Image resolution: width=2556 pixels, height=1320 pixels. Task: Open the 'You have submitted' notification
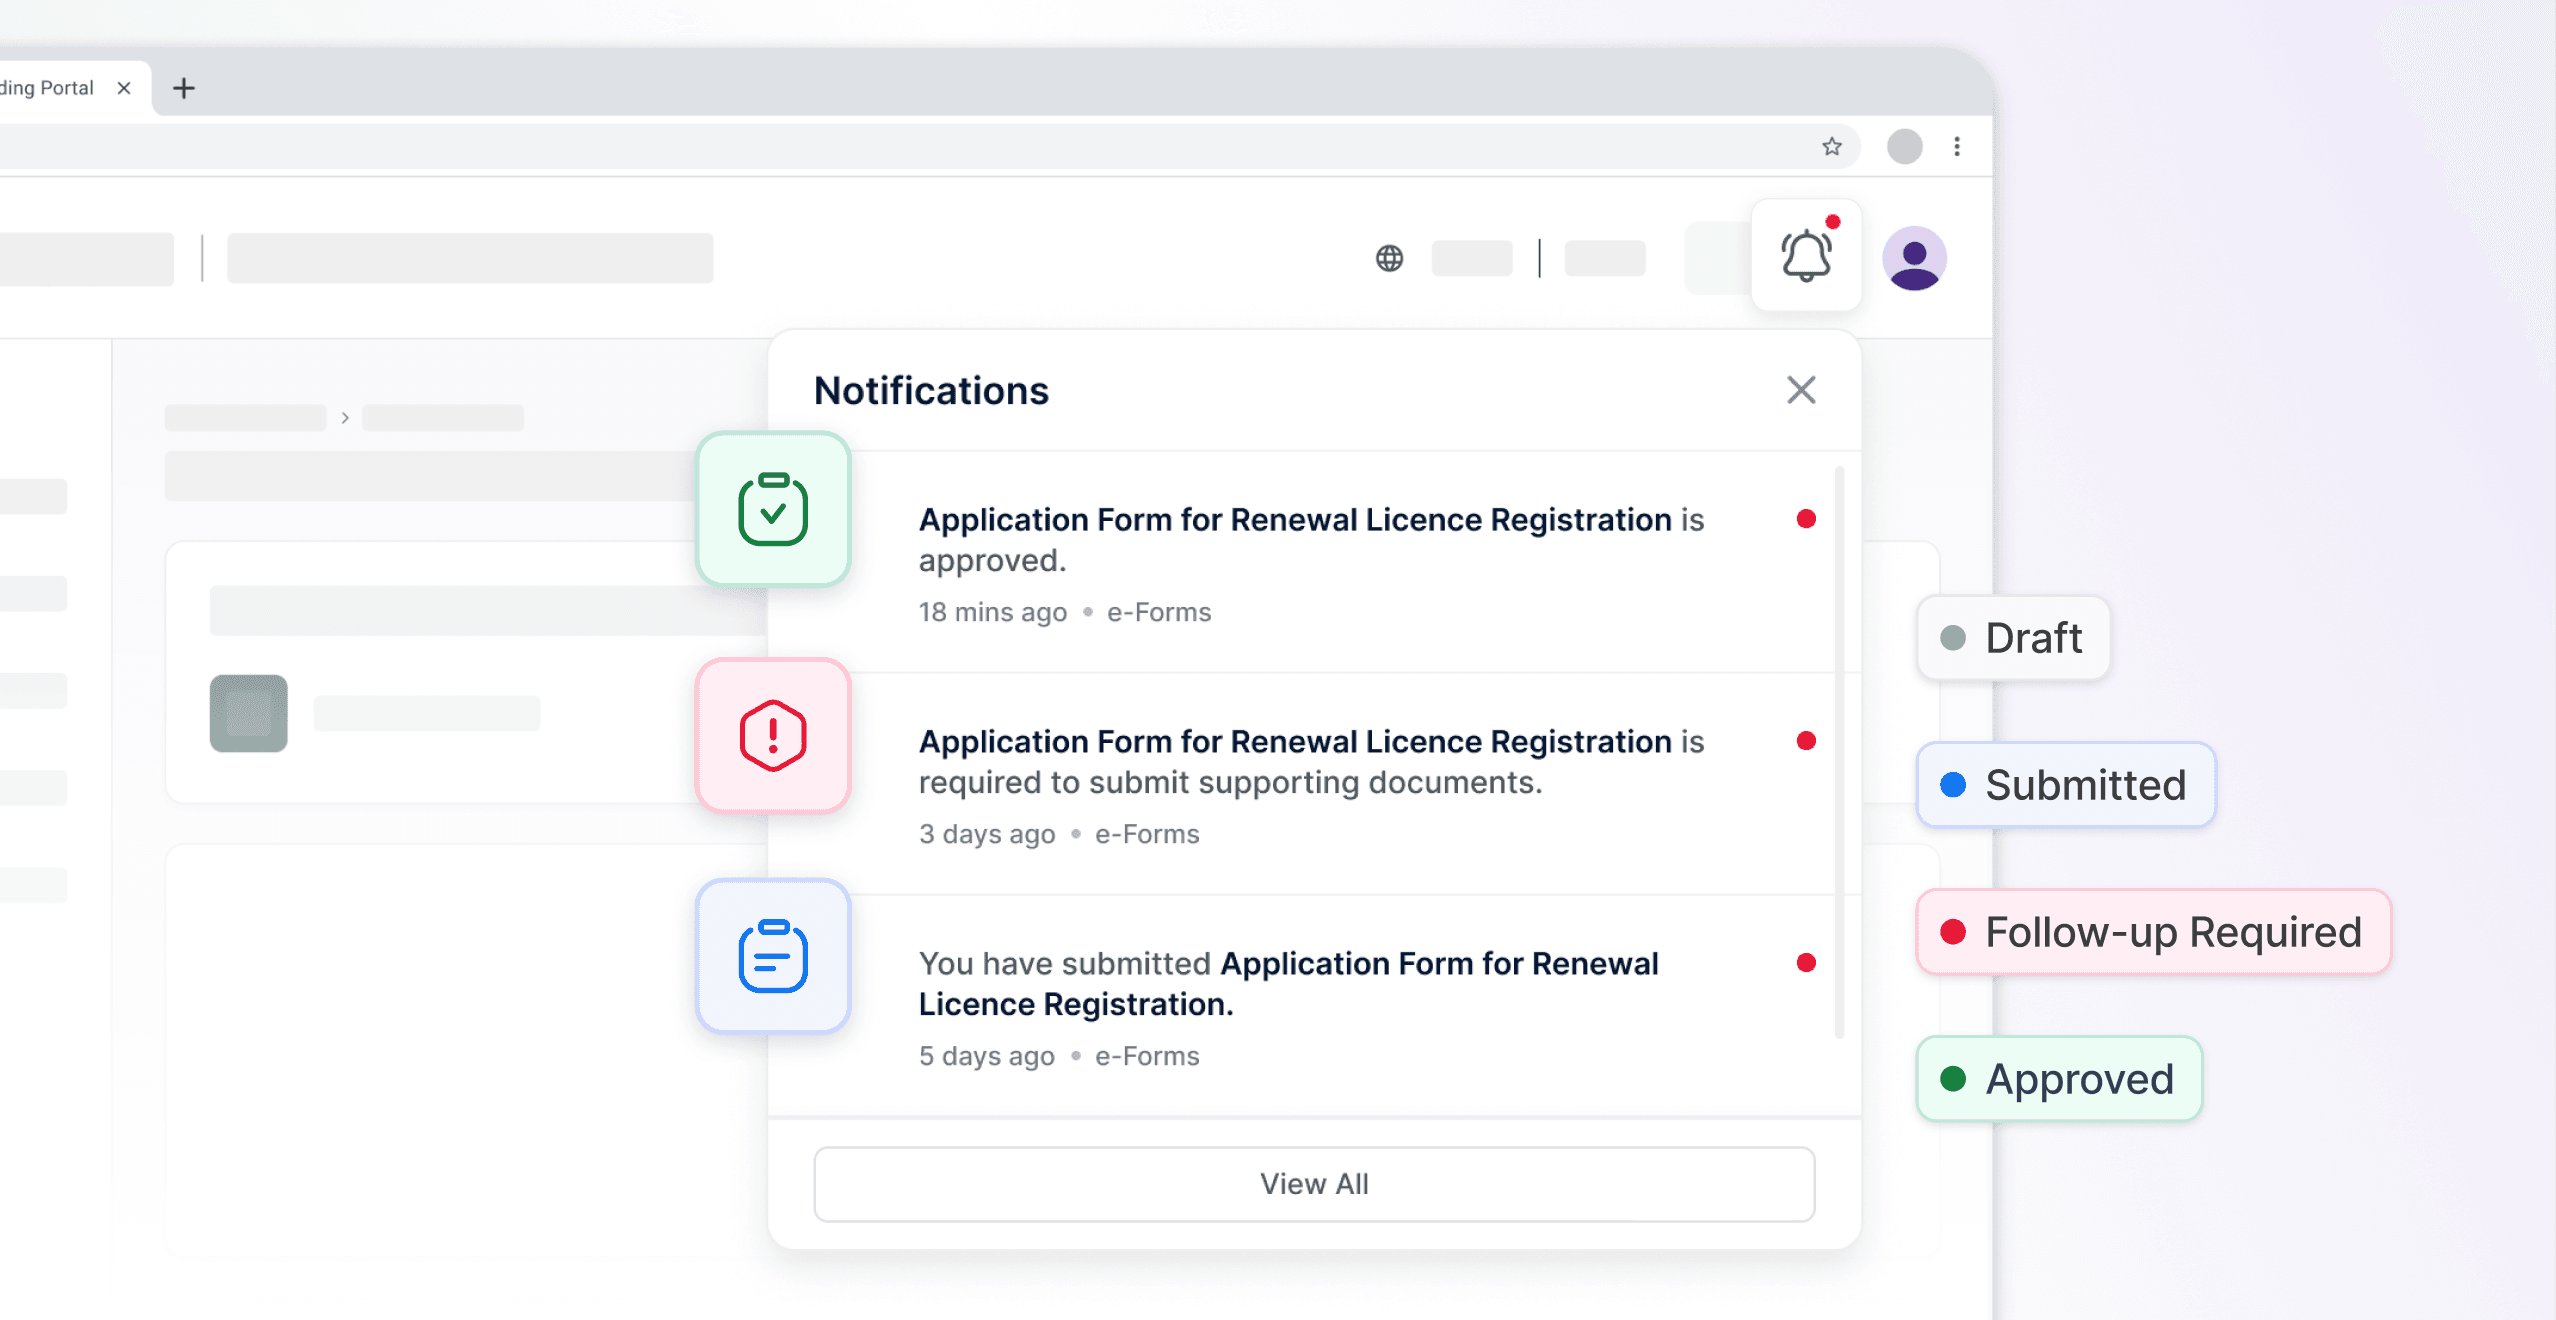point(1290,984)
